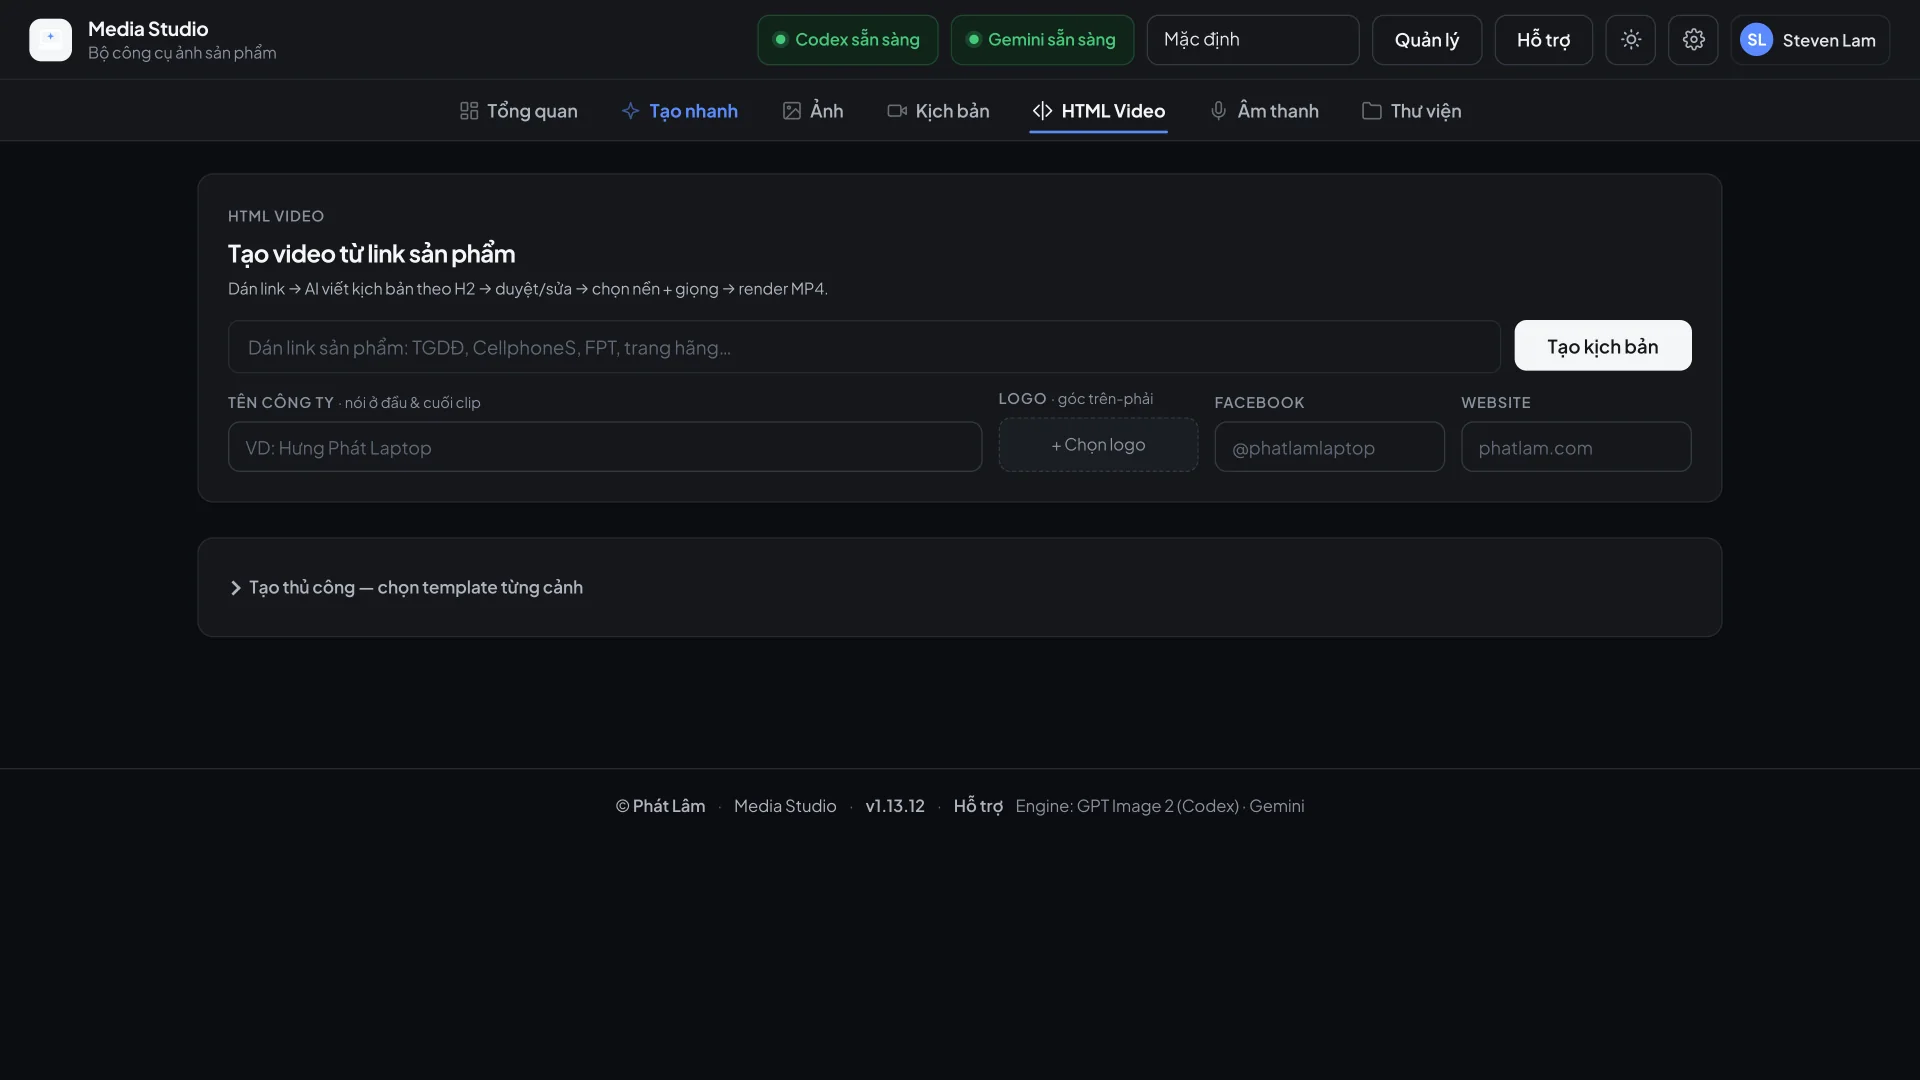The width and height of the screenshot is (1920, 1080).
Task: Click the Engine: GPT Image 2 text
Action: (1160, 806)
